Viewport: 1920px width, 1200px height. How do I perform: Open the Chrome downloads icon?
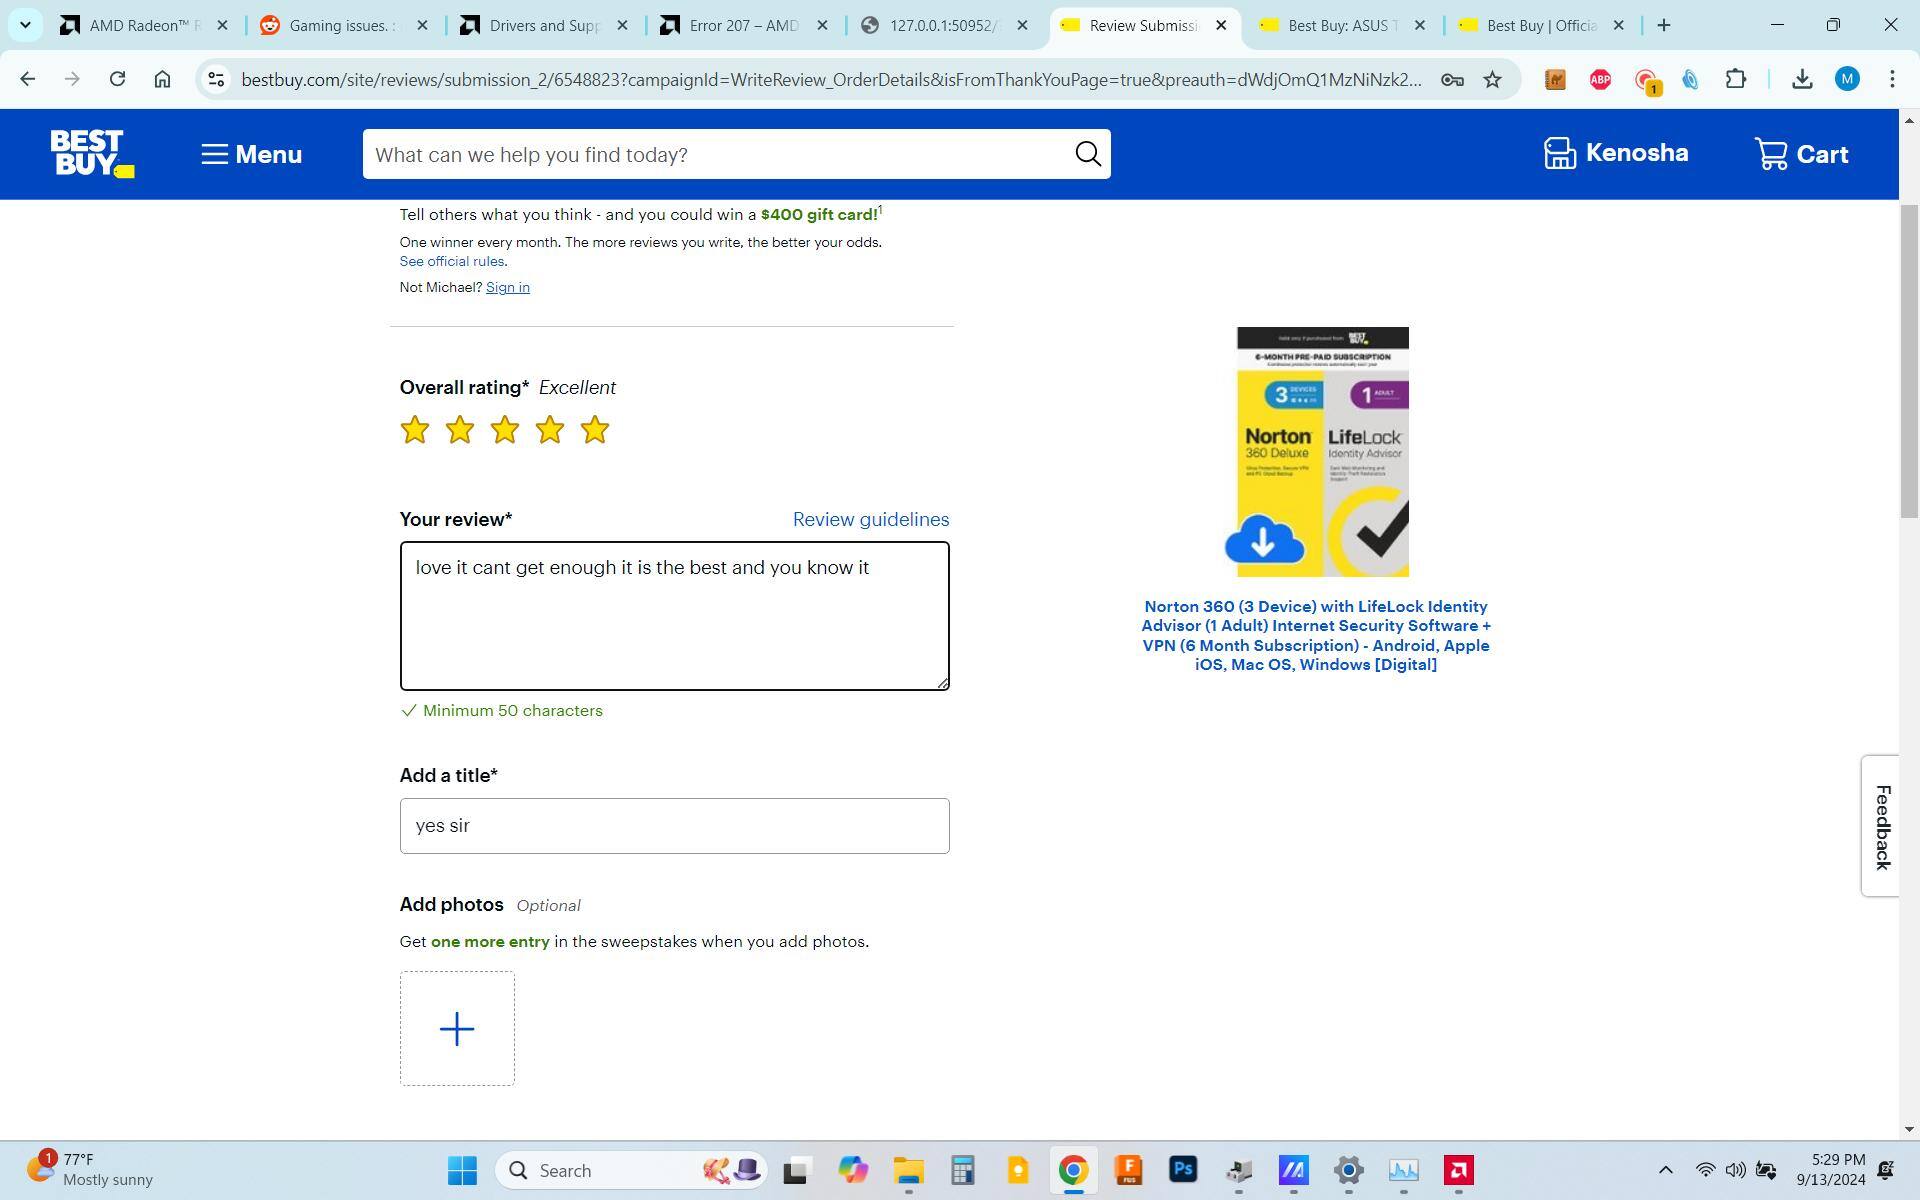point(1802,79)
